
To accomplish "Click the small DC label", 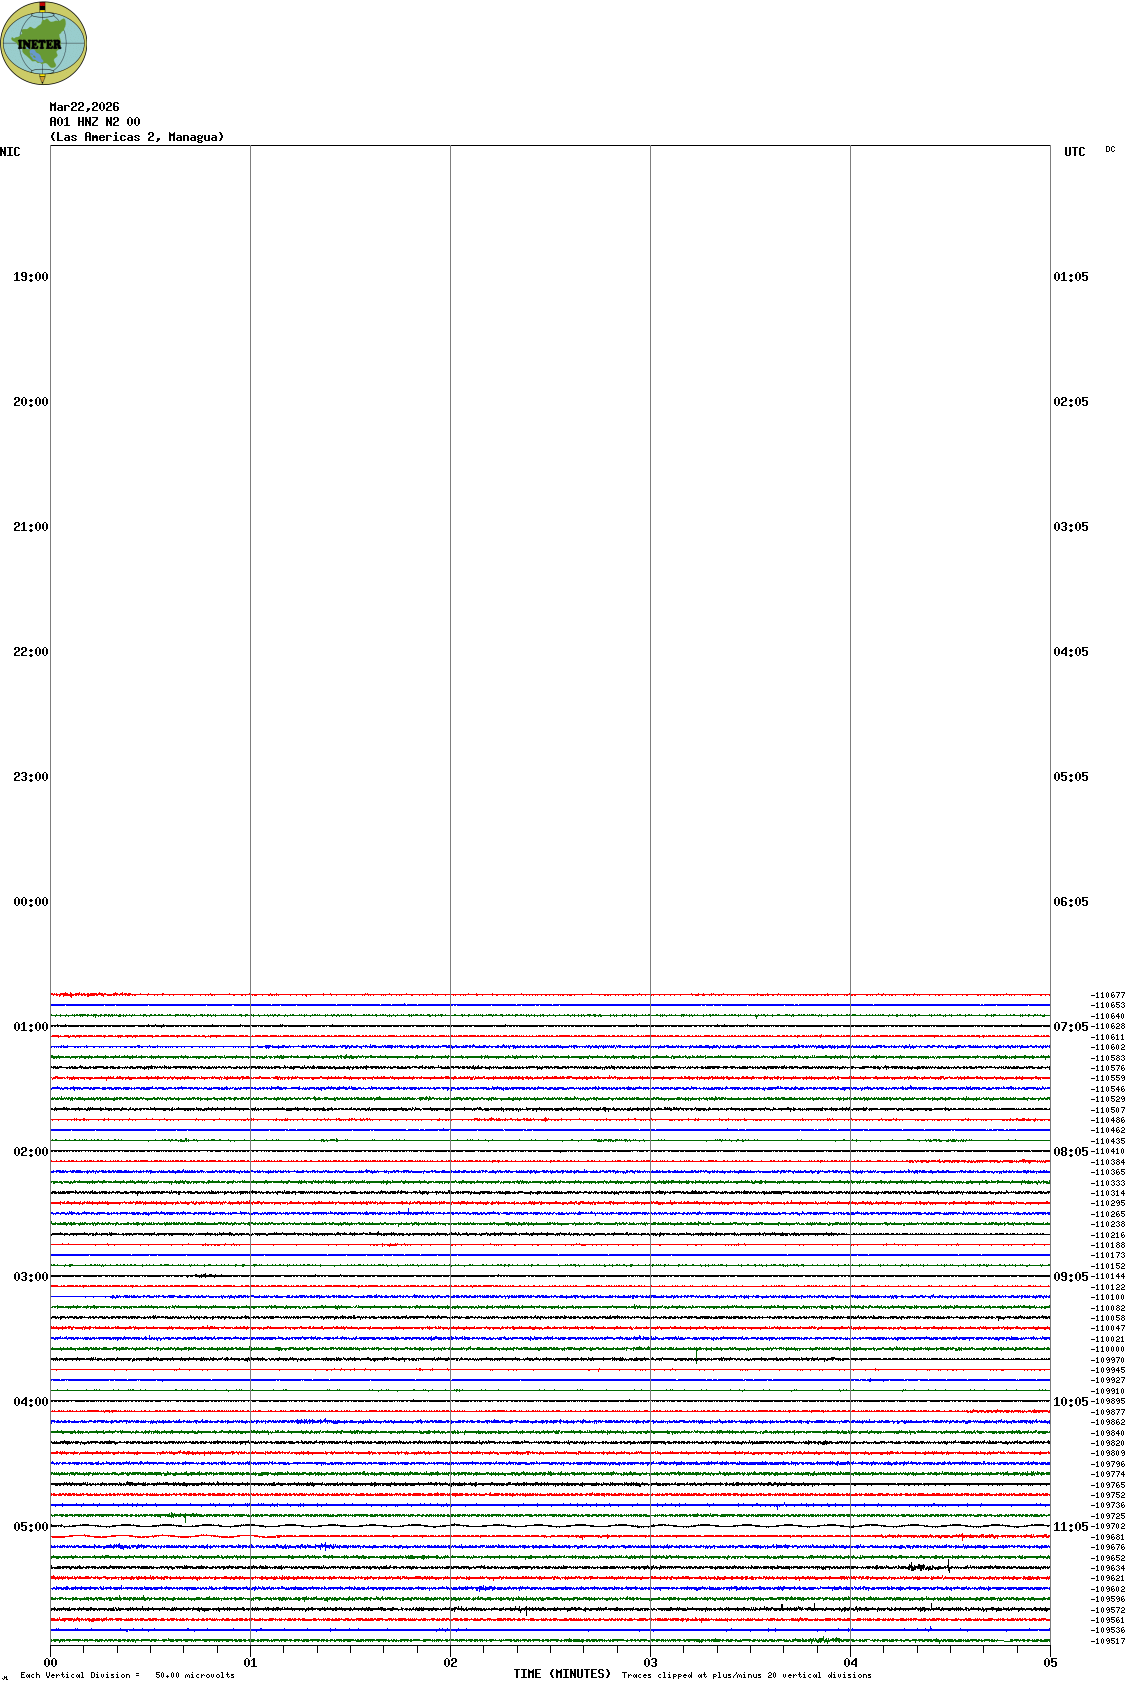I will tap(1110, 149).
